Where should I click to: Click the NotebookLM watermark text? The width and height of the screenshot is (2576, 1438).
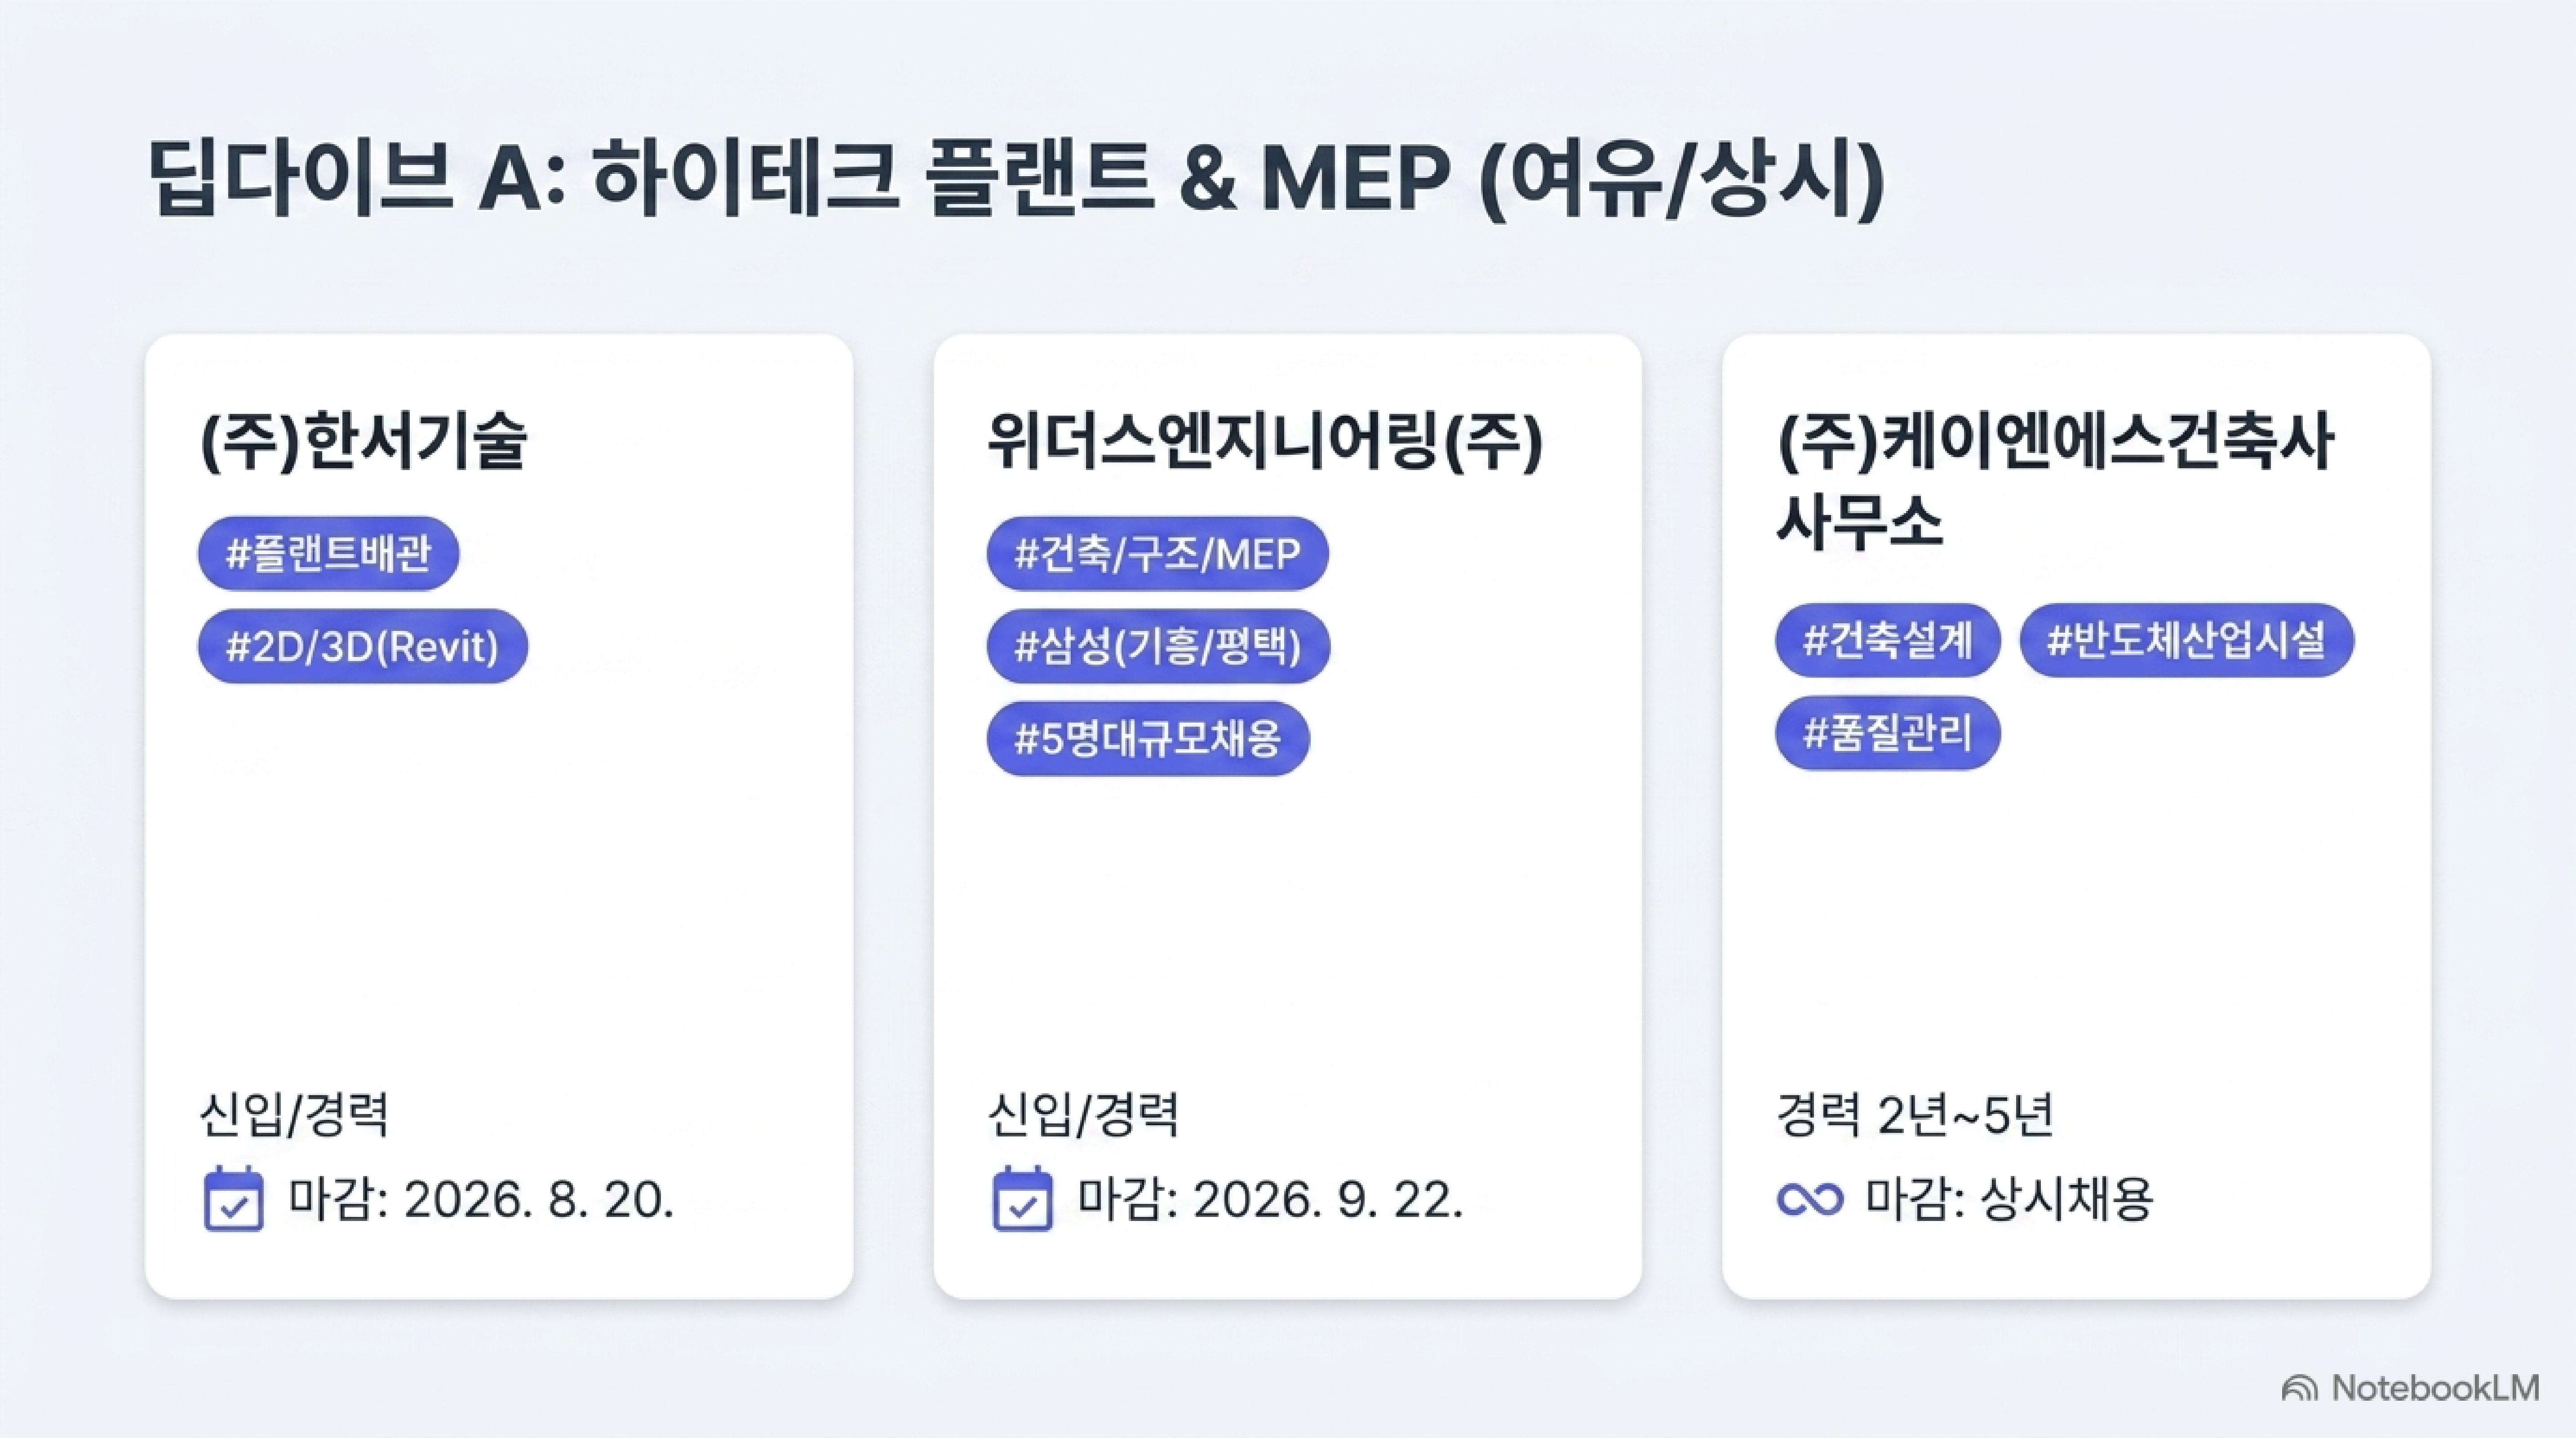[x=2435, y=1388]
